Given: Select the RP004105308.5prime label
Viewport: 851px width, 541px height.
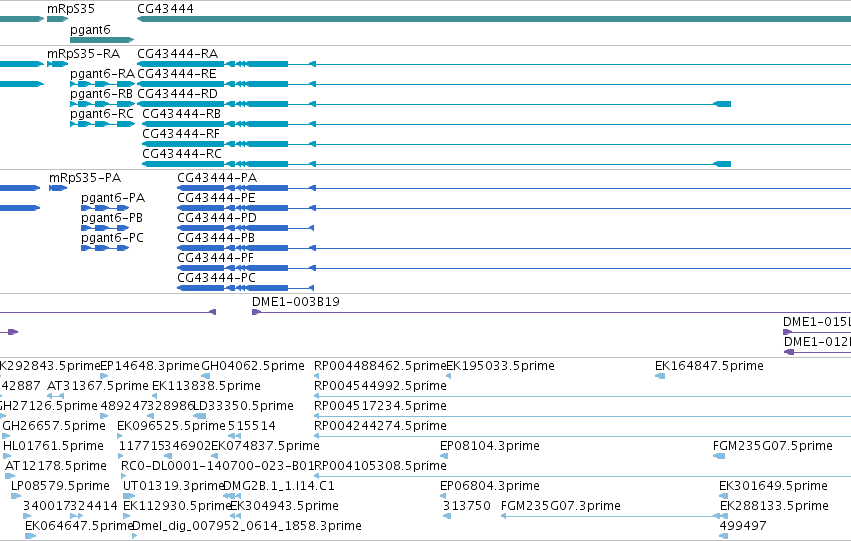Looking at the screenshot, I should [380, 467].
